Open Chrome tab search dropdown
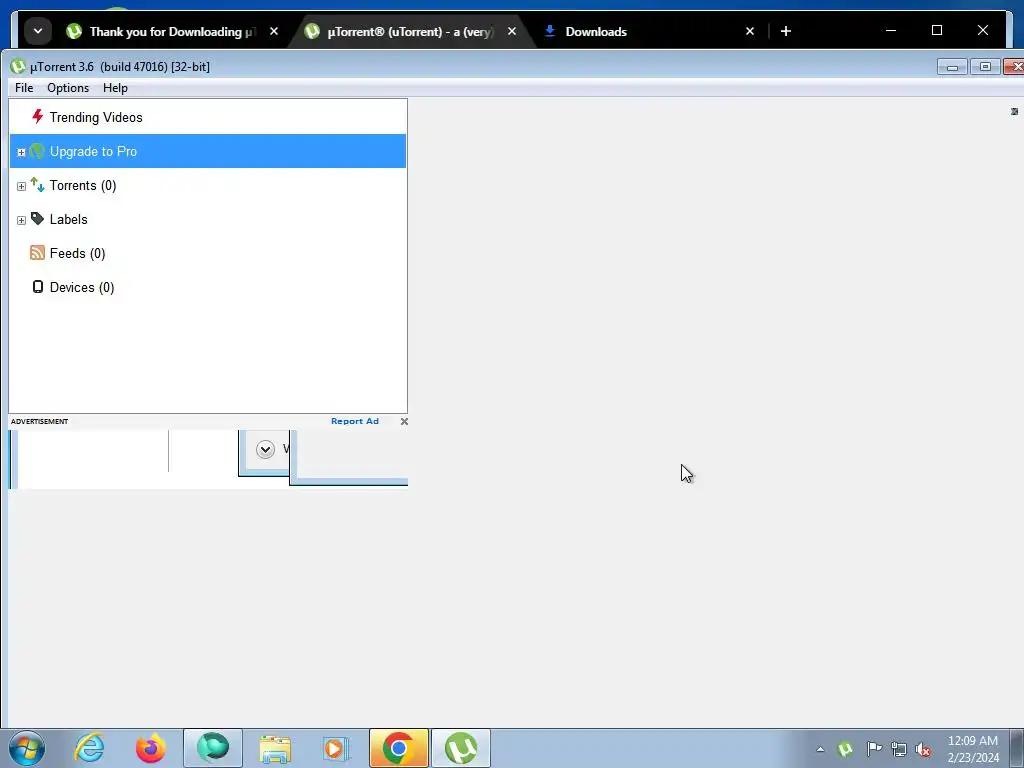Image resolution: width=1024 pixels, height=768 pixels. coord(38,31)
